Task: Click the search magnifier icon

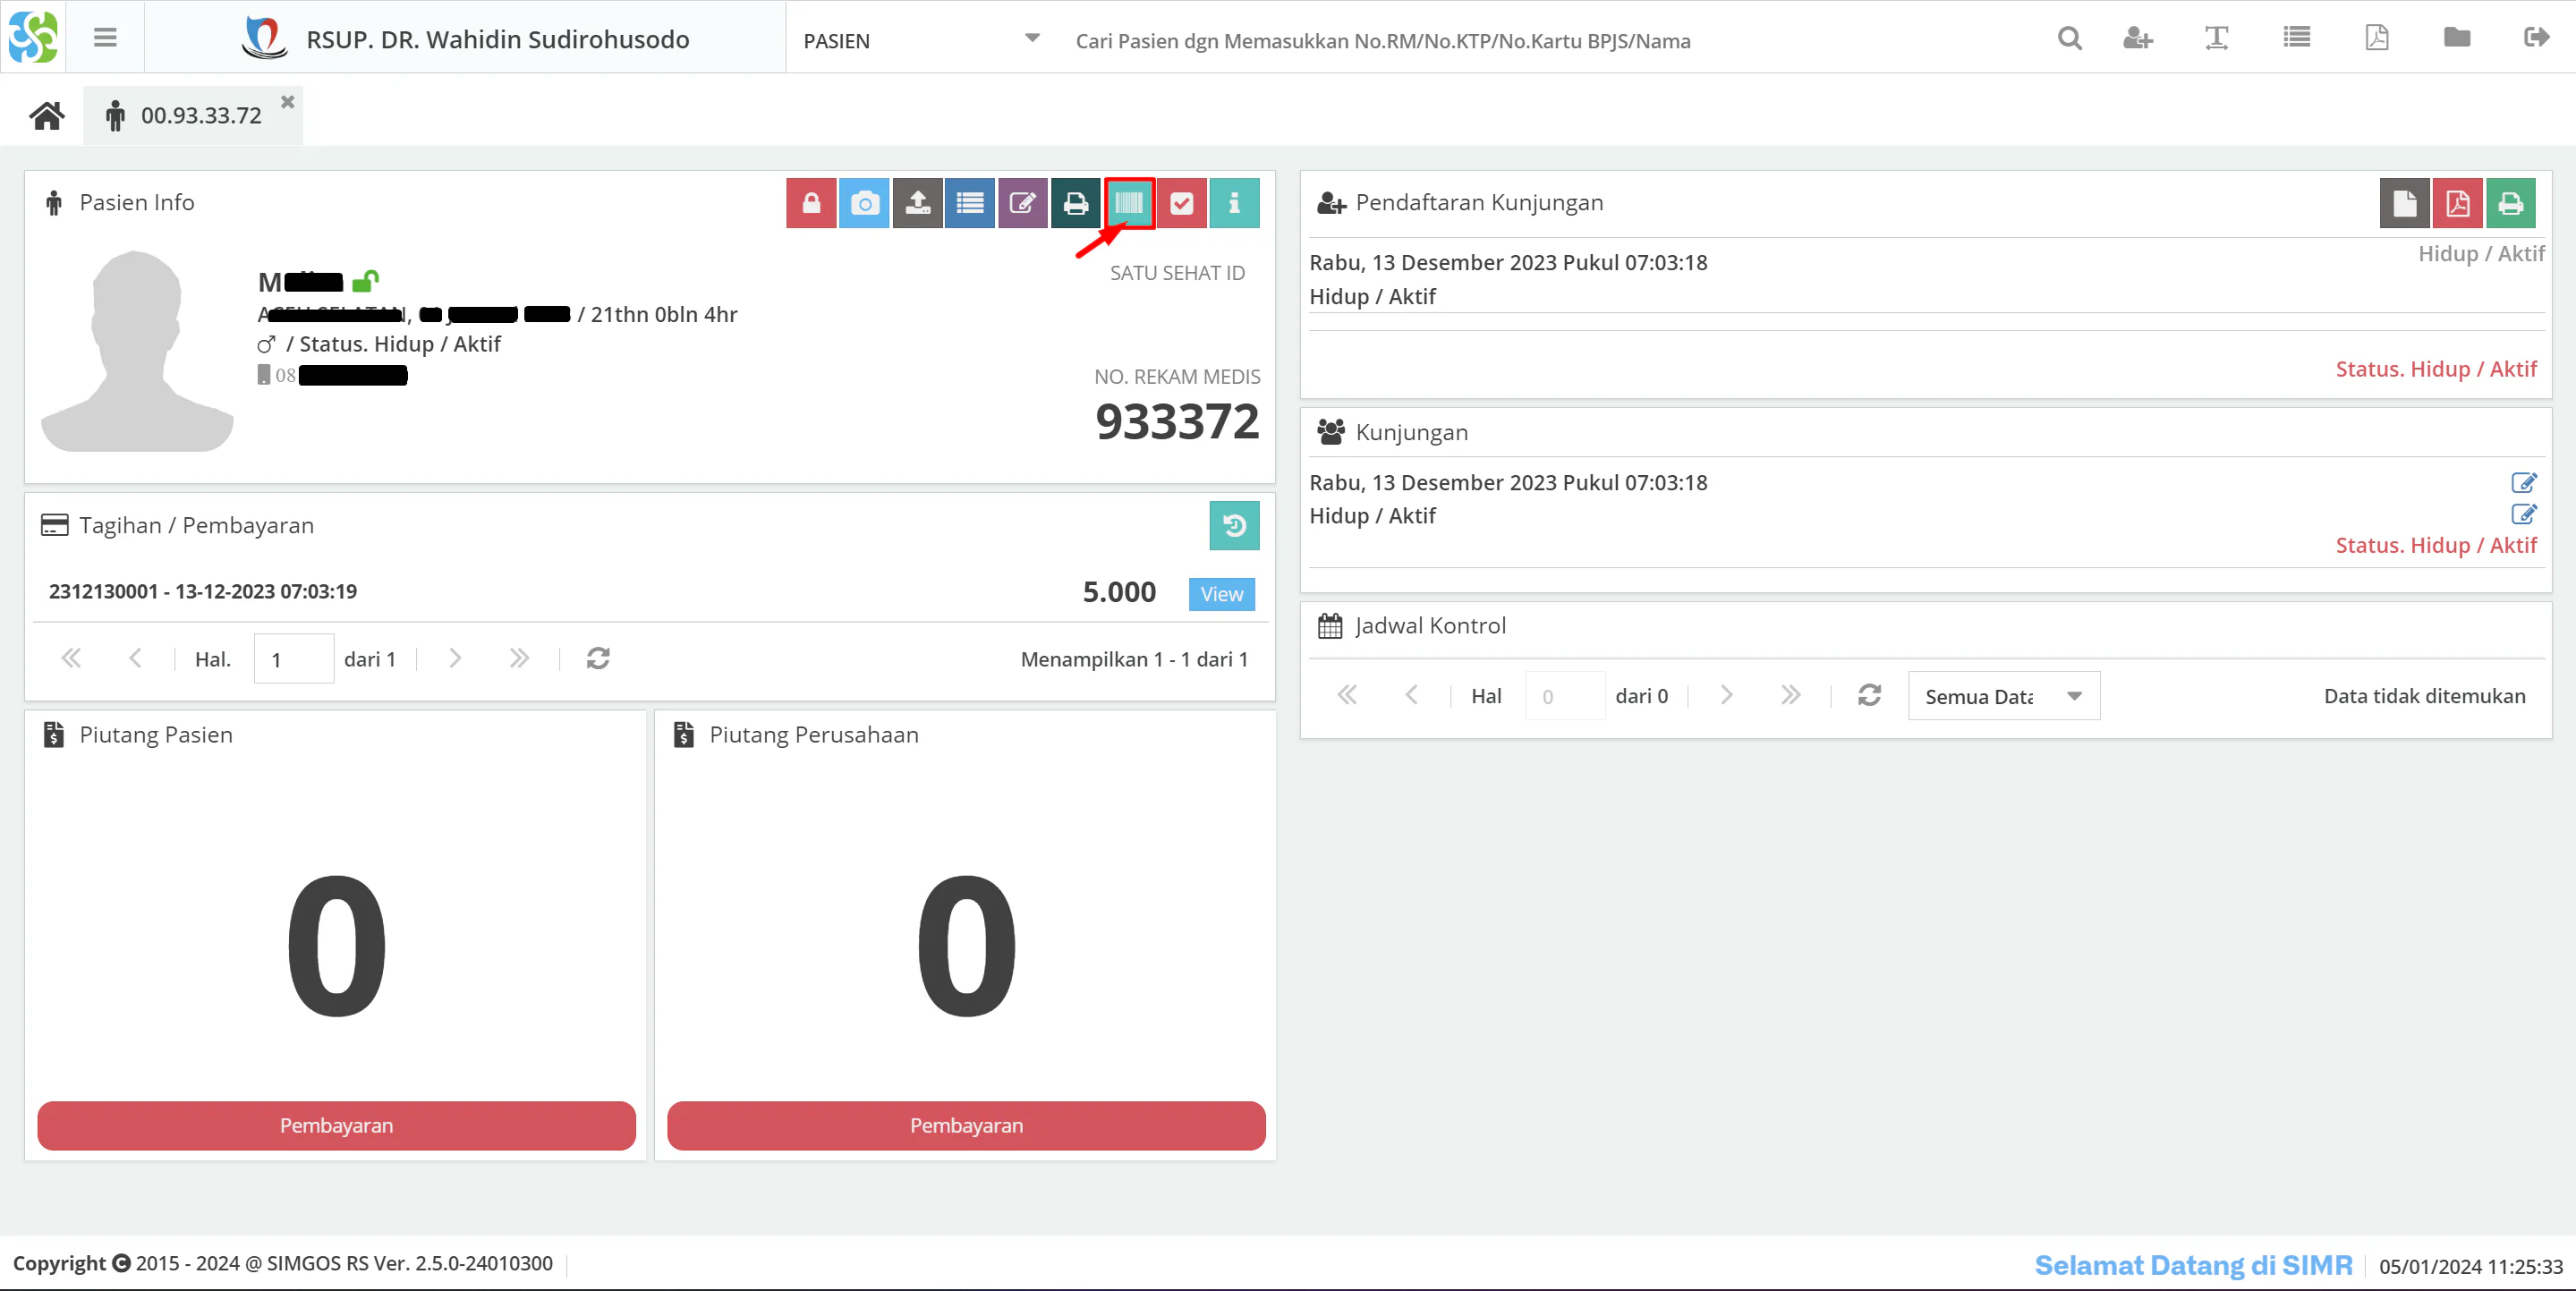Action: coord(2069,38)
